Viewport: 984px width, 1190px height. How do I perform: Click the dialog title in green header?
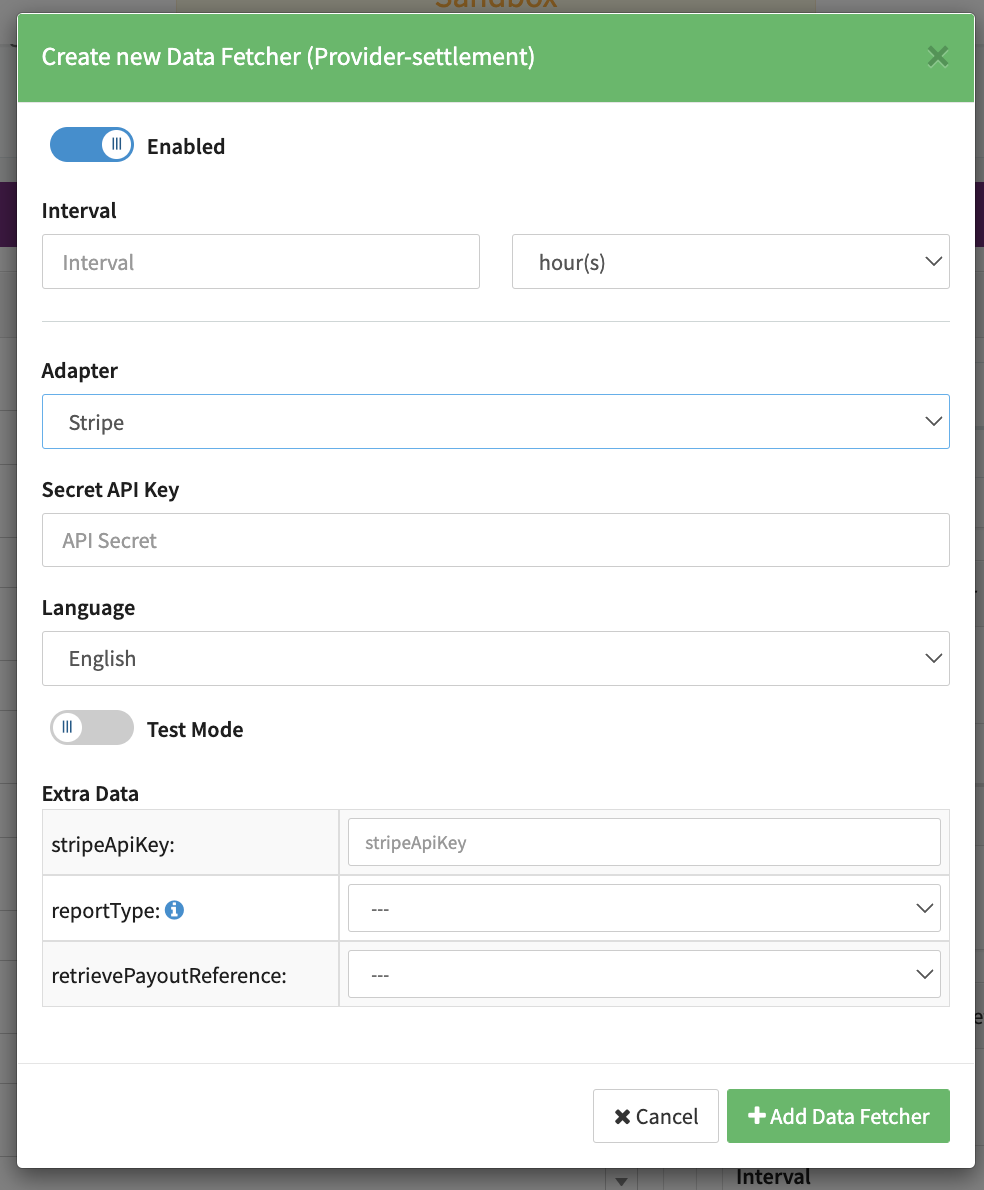[288, 57]
